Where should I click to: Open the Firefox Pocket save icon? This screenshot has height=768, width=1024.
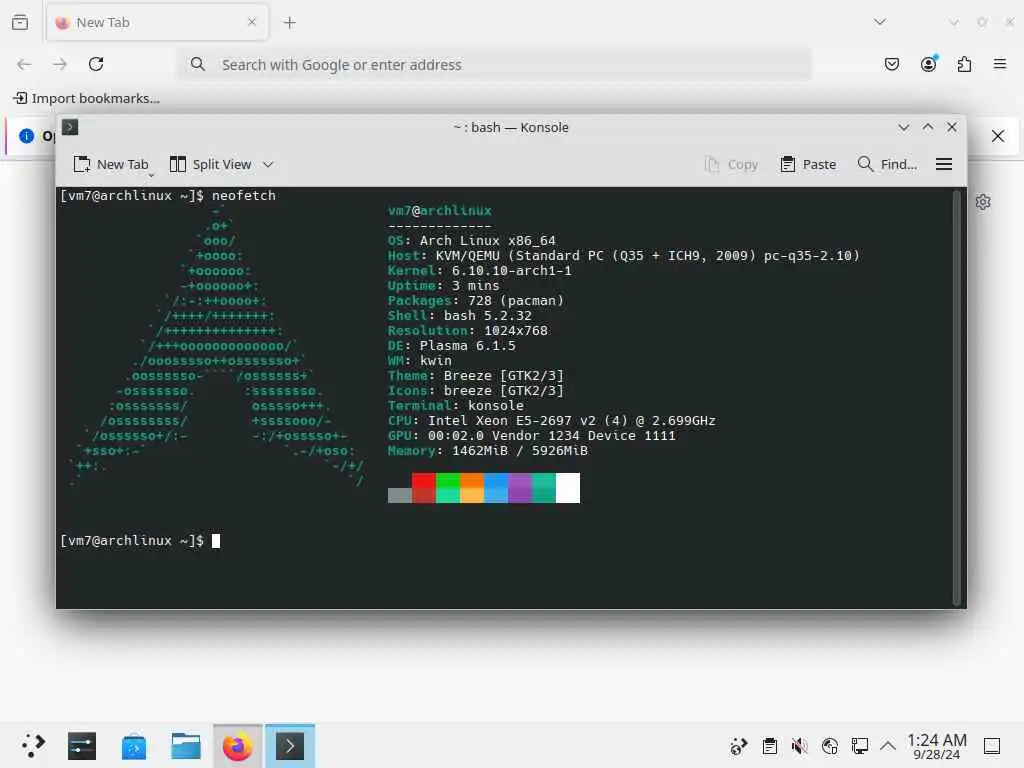pos(891,64)
